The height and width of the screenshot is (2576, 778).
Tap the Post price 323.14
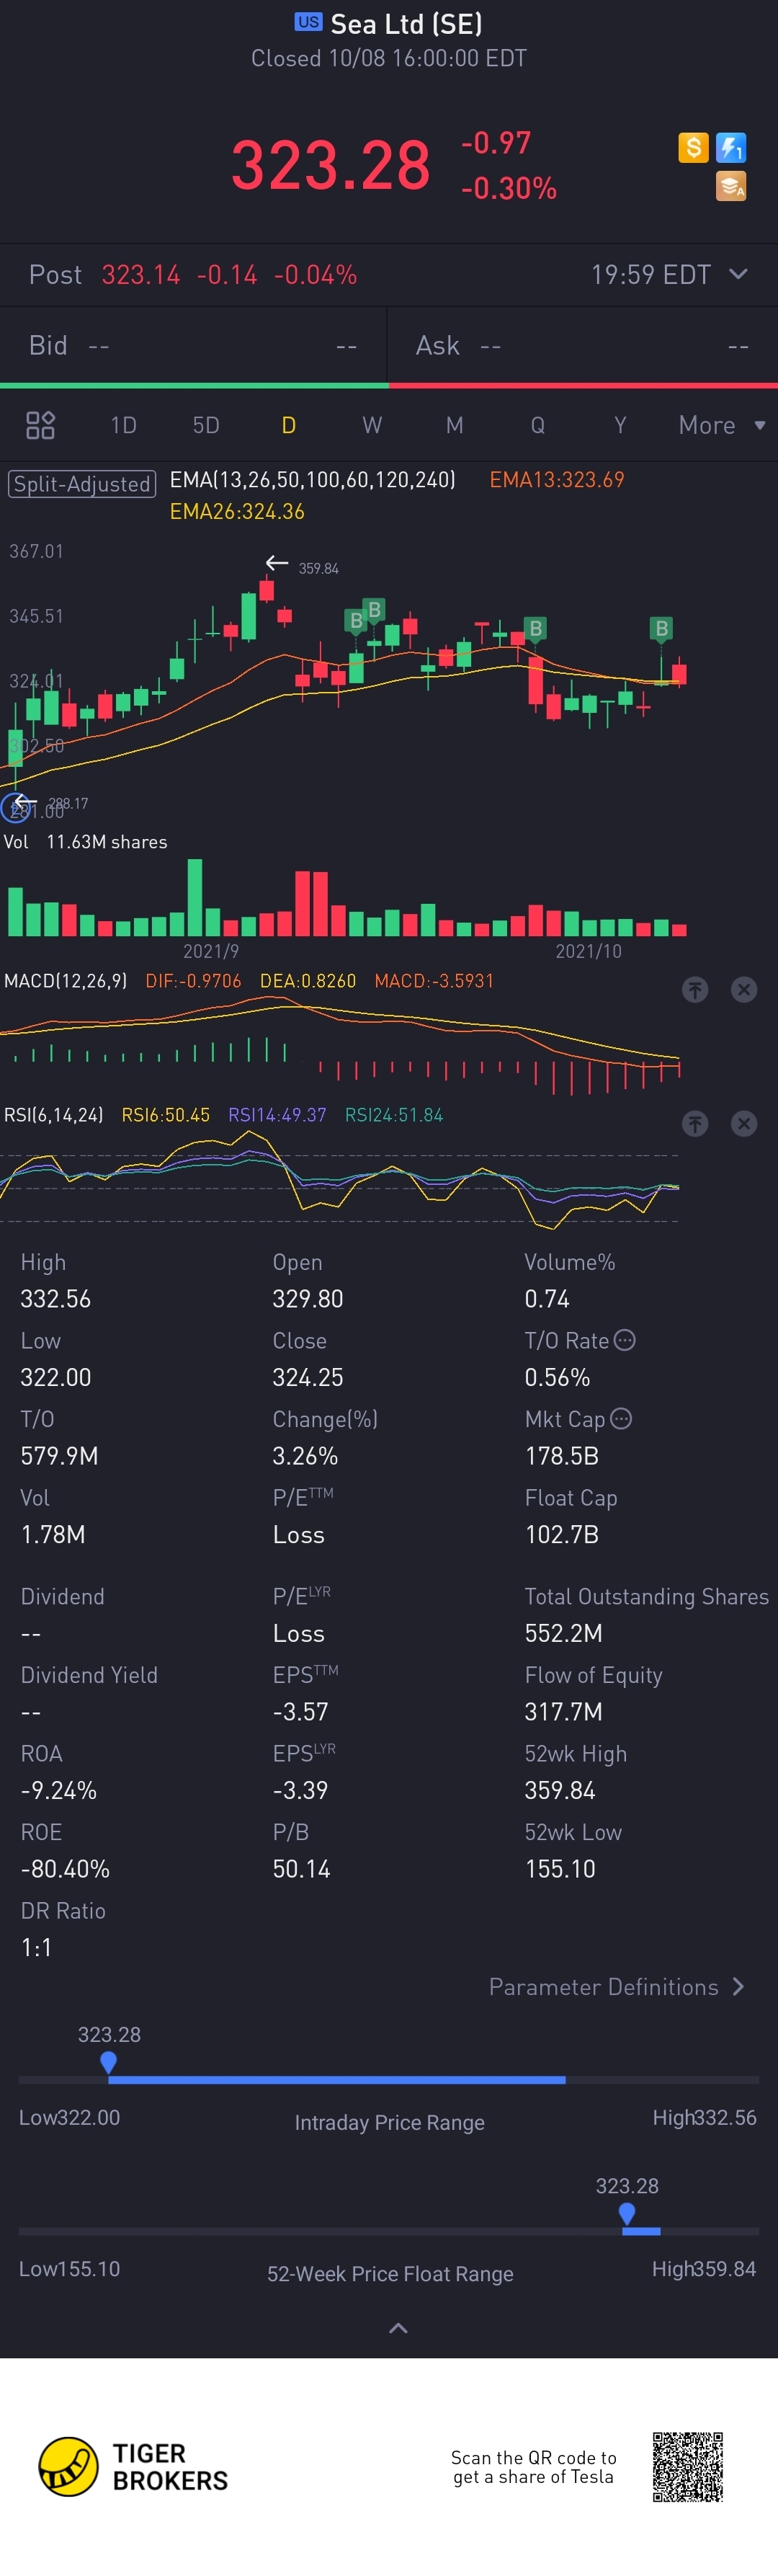tap(141, 275)
